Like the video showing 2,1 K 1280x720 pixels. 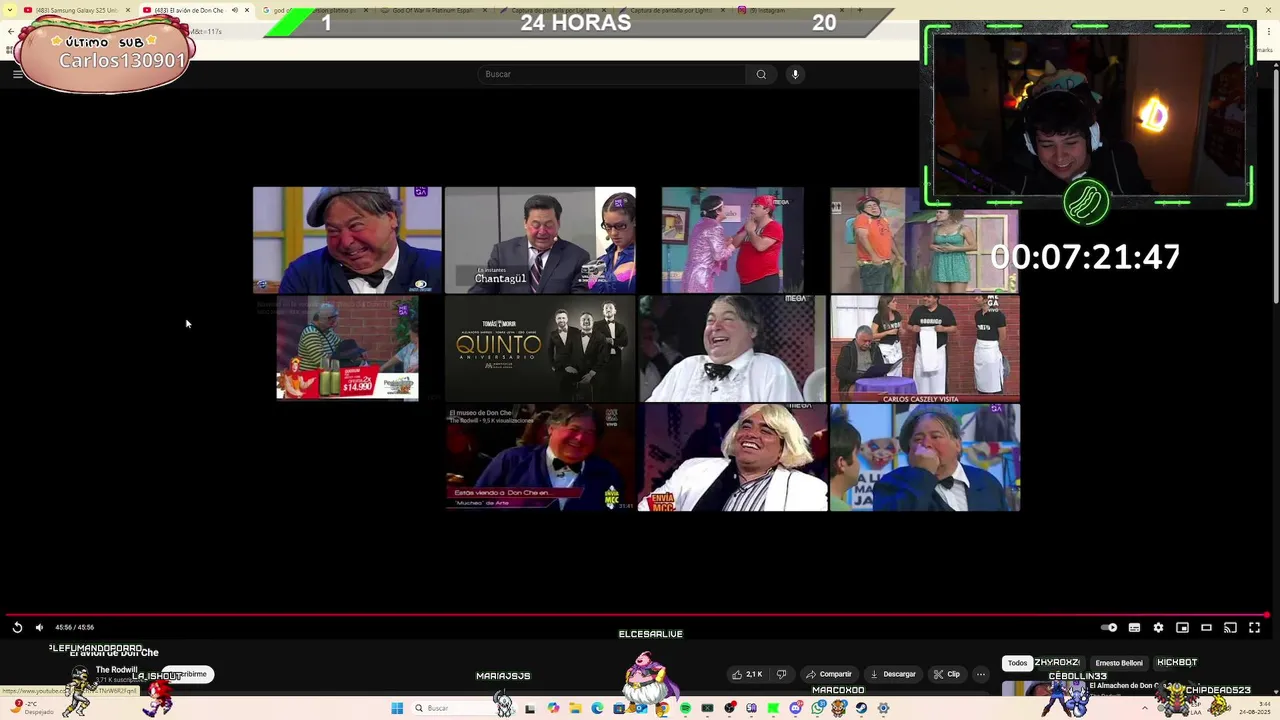747,674
